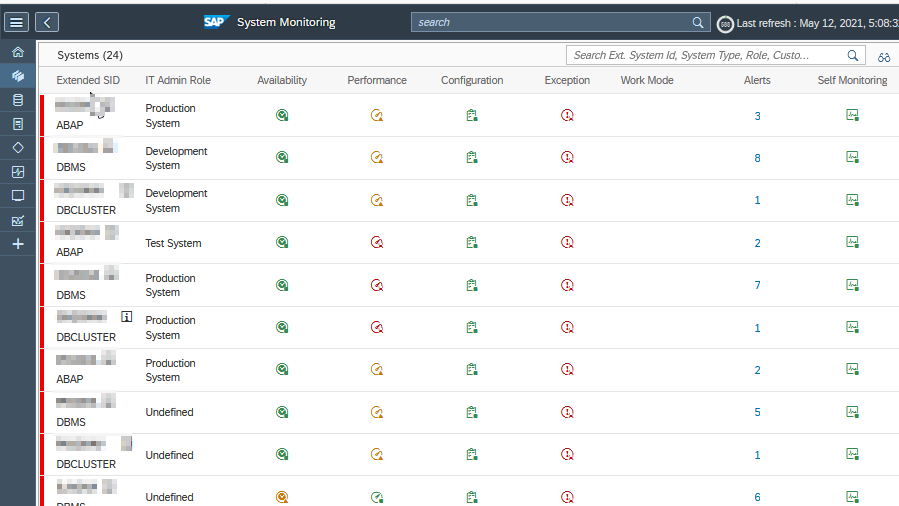Open the 6 alerts link in the last row
The image size is (899, 506).
tap(757, 497)
